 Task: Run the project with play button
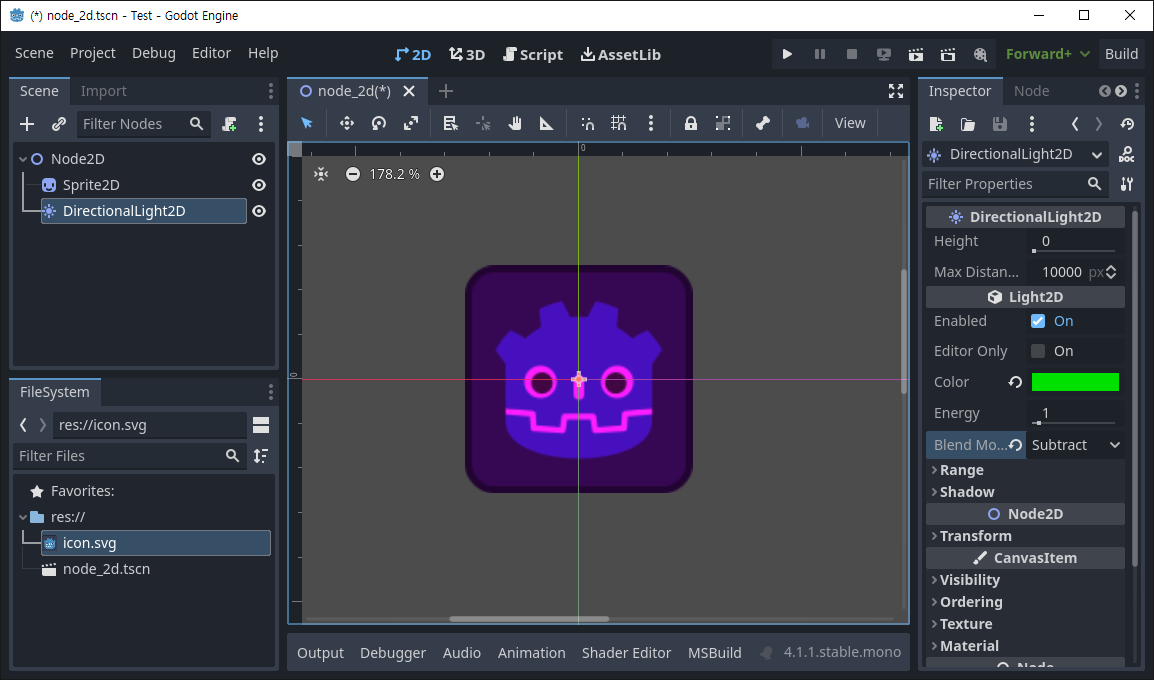point(787,54)
